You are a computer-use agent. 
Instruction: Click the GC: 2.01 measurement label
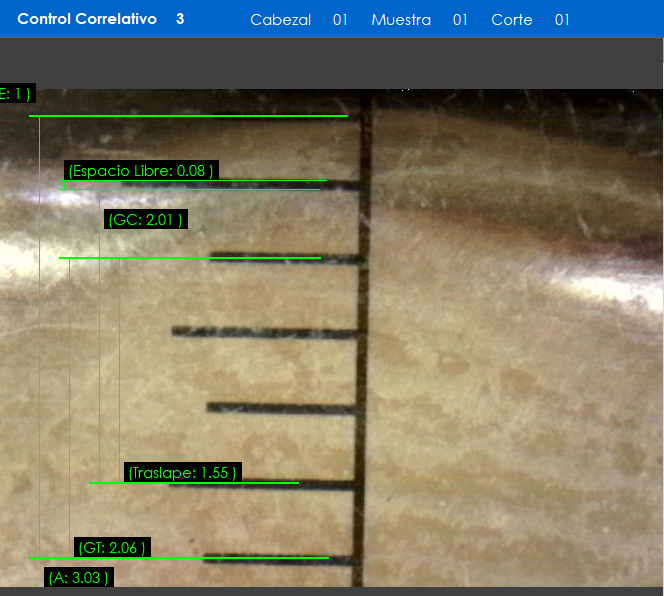(145, 220)
